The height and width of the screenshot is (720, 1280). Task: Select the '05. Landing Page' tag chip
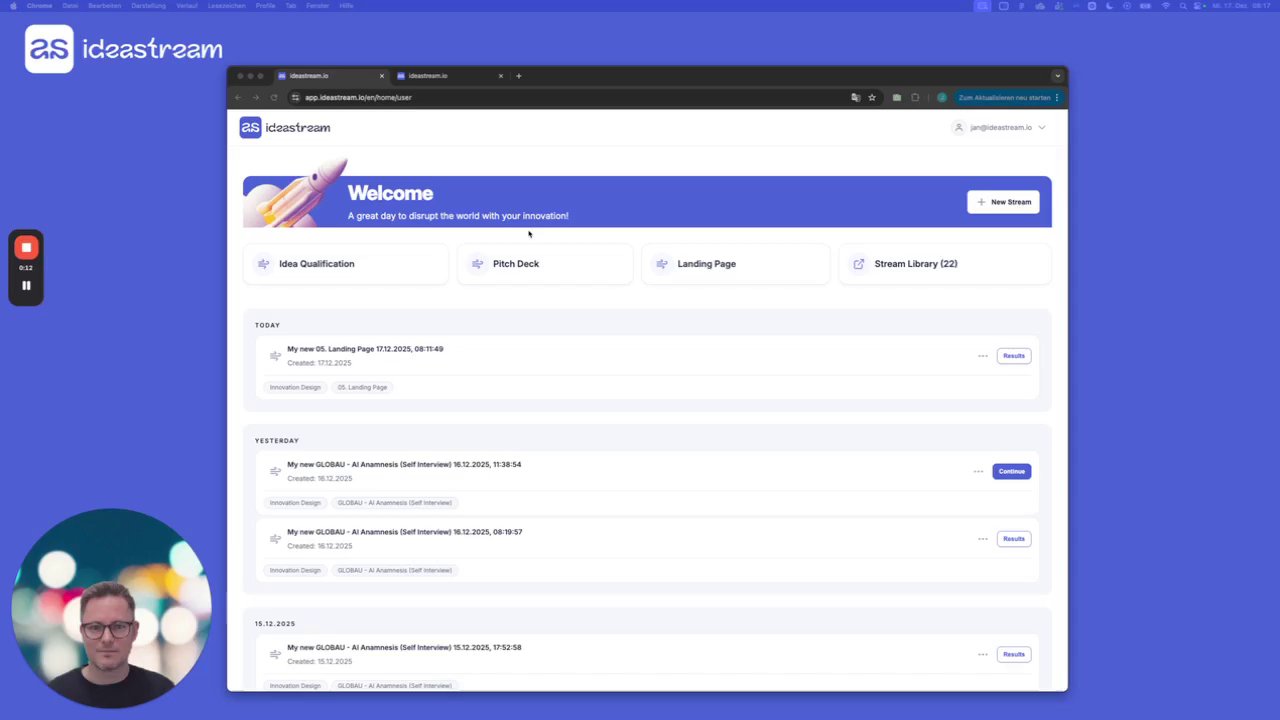(362, 387)
